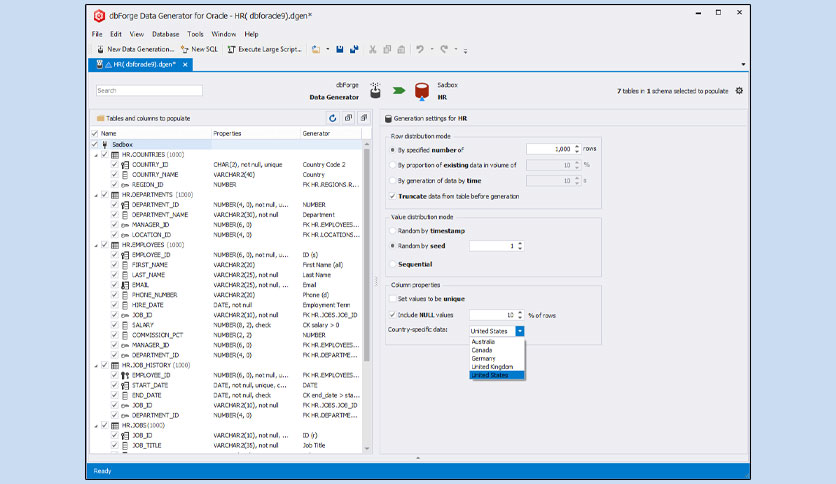Collapse the HR.DEPARTMENTS tree node
This screenshot has height=484, width=836.
point(96,195)
